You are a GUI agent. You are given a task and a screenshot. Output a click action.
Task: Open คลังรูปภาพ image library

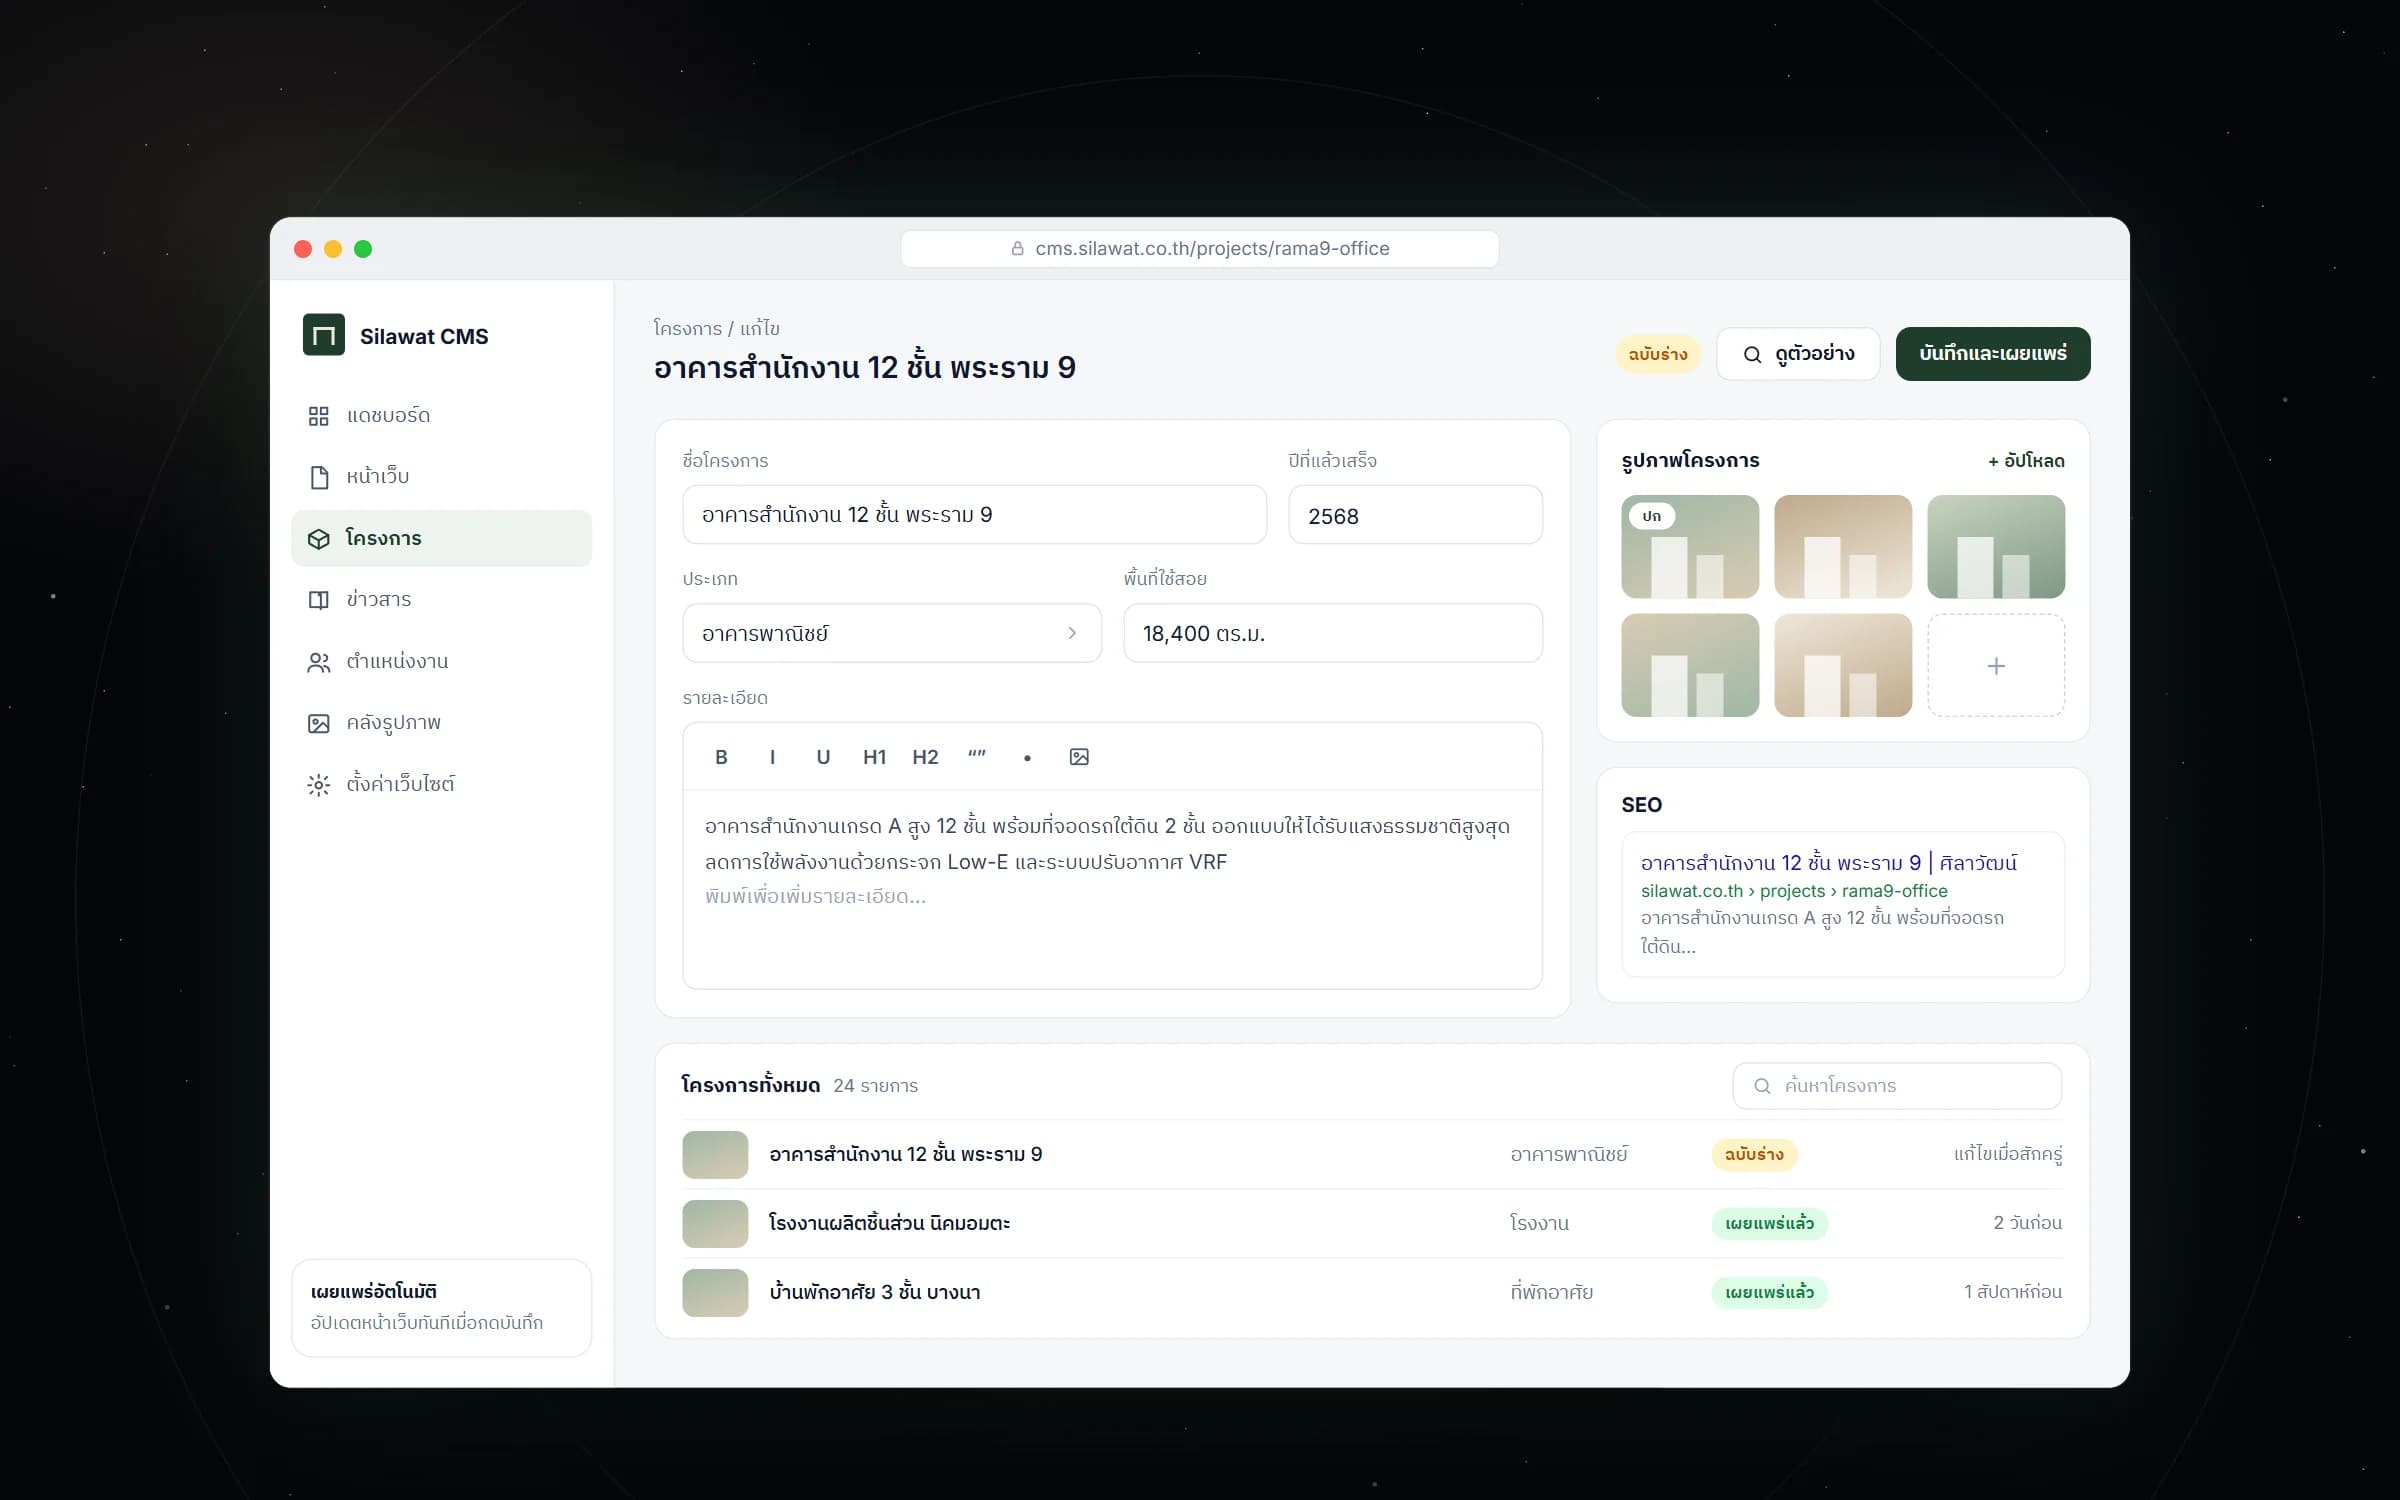point(441,723)
